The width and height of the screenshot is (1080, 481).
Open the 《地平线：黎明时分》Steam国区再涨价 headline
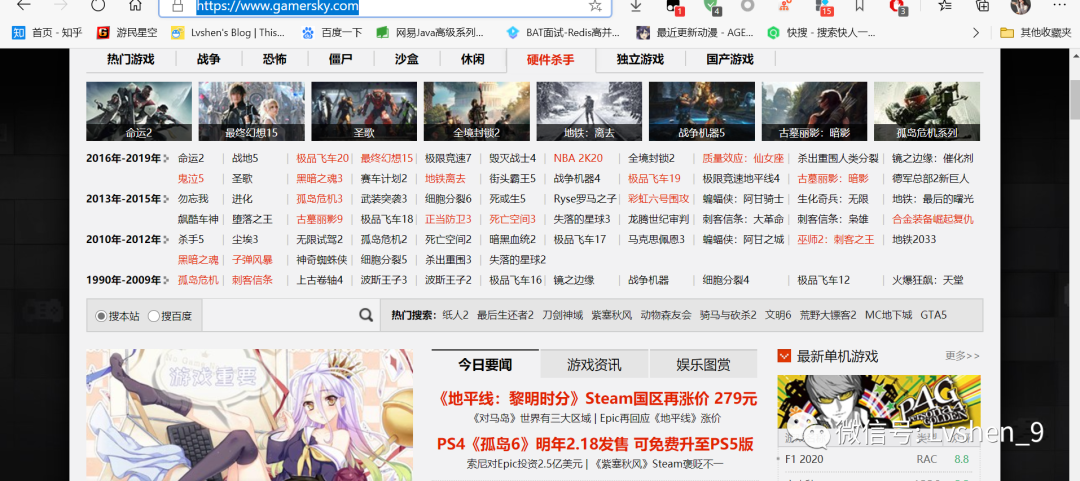click(x=598, y=399)
